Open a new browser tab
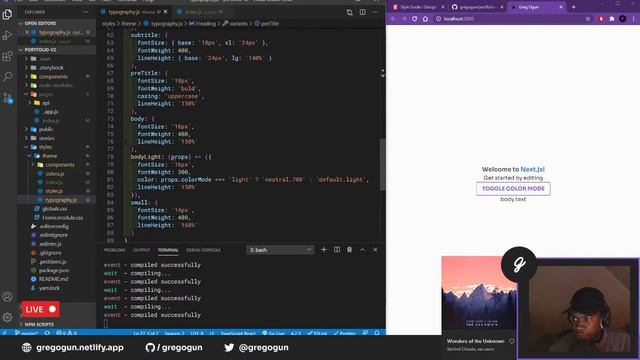The image size is (640, 360). click(573, 7)
